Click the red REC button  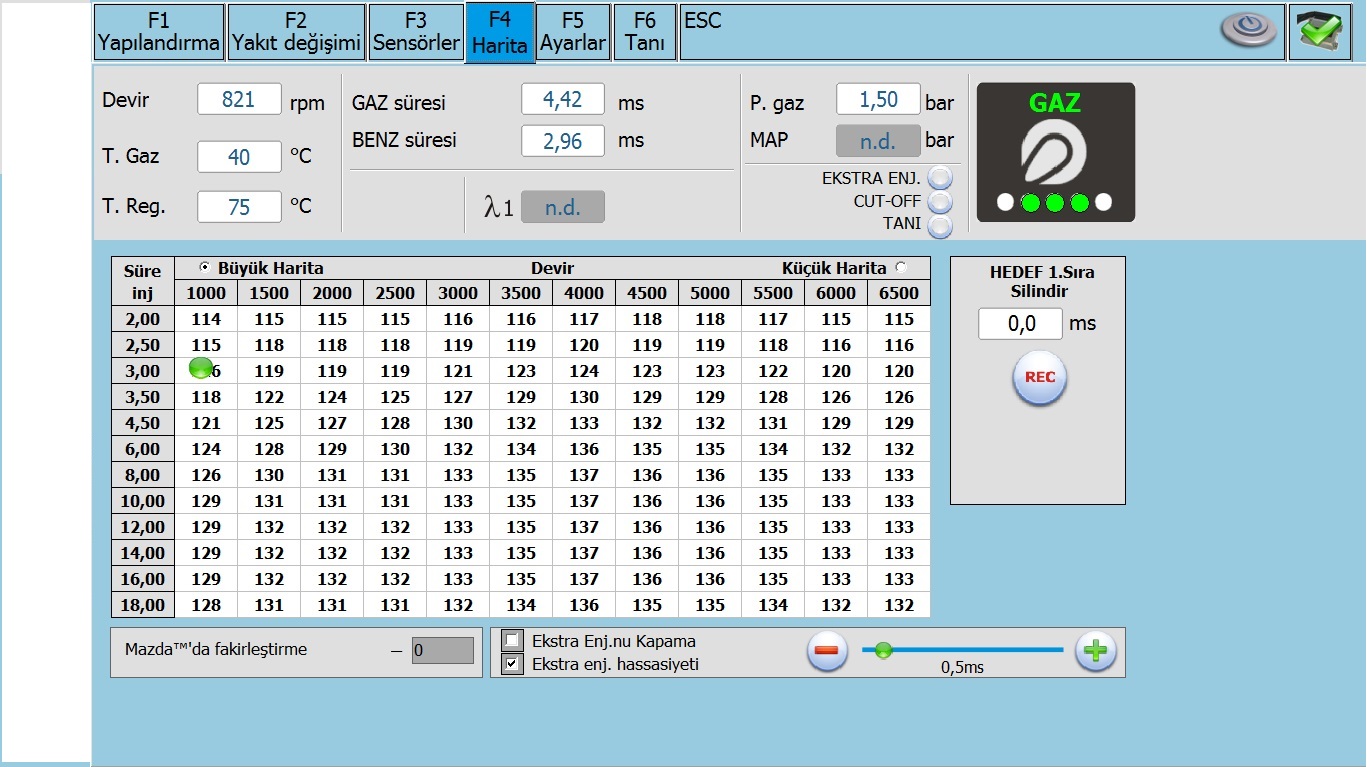coord(1040,378)
